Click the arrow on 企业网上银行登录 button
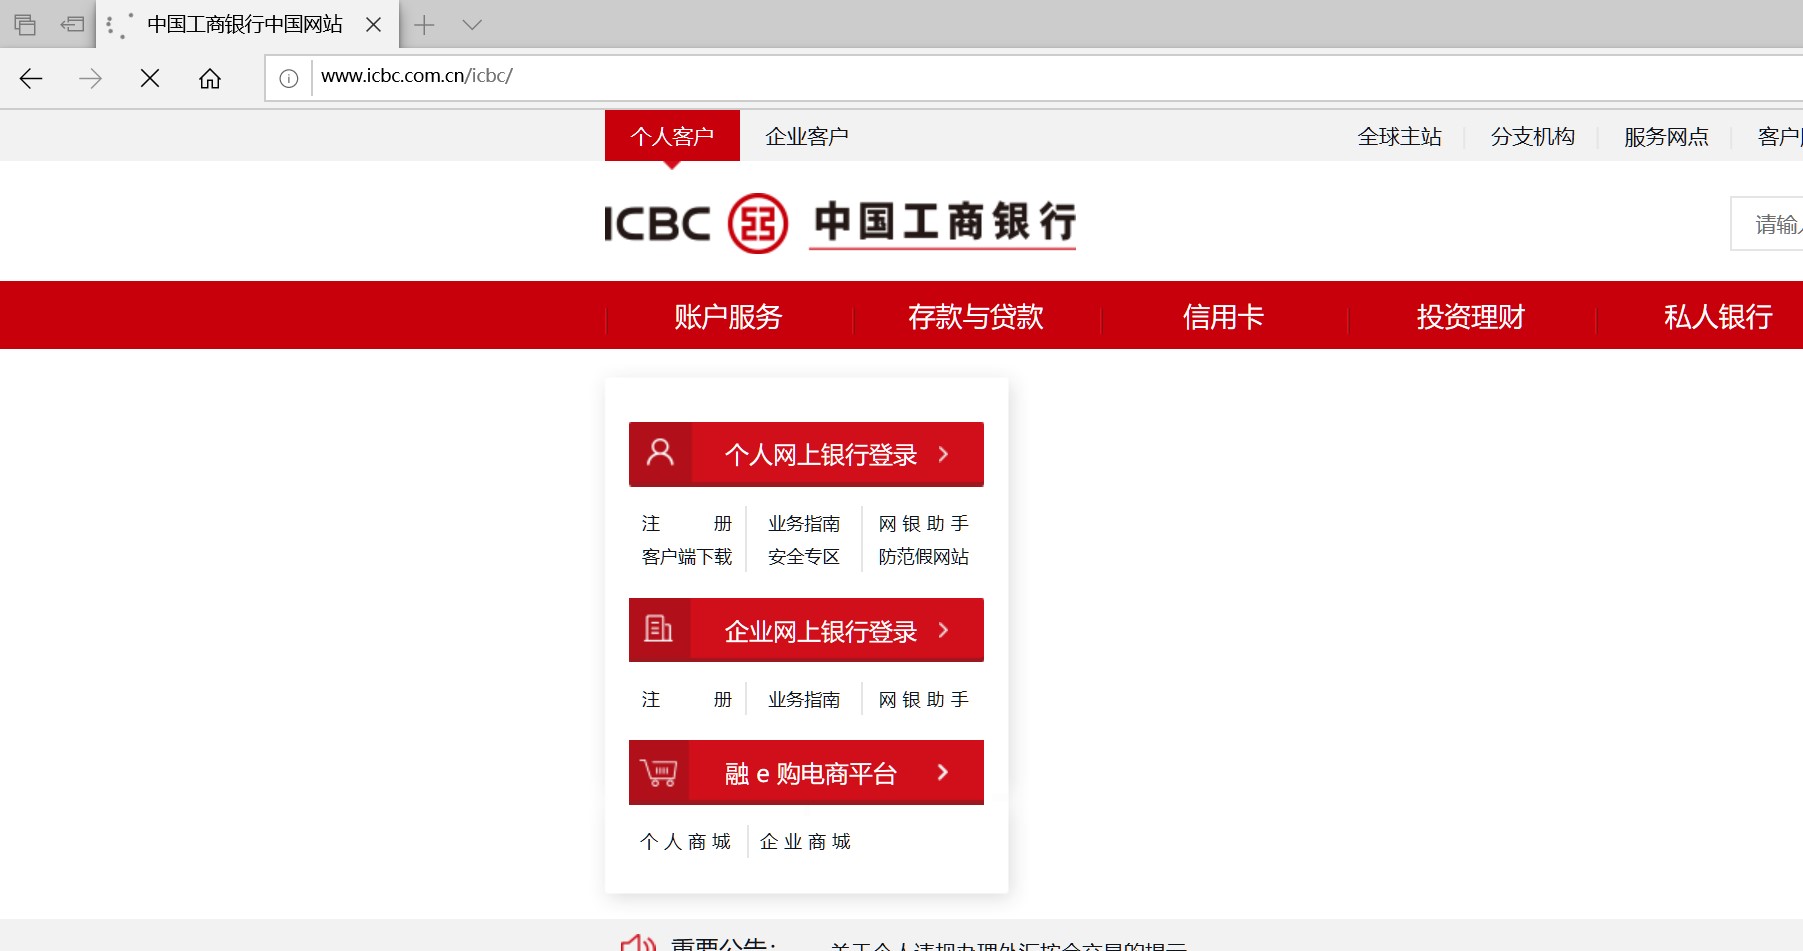This screenshot has height=951, width=1803. pos(942,631)
